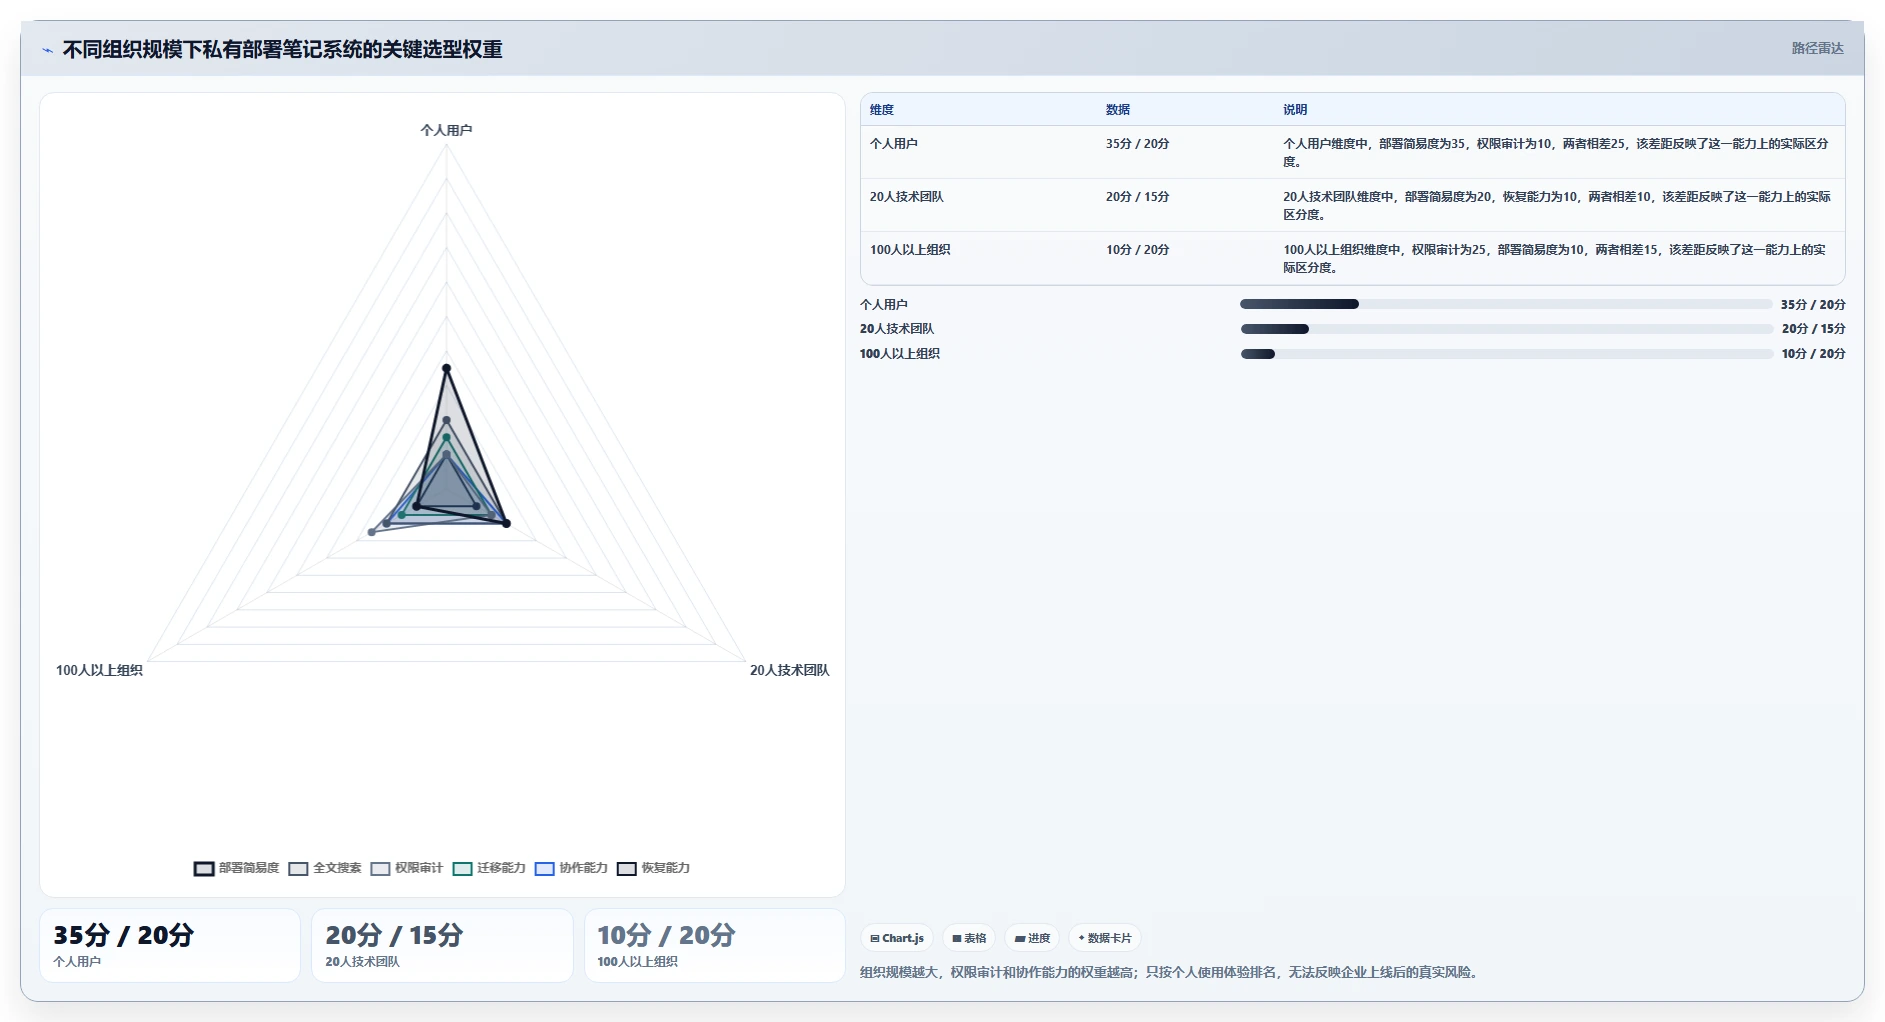Click table value 10分 / 20分

tap(1137, 250)
